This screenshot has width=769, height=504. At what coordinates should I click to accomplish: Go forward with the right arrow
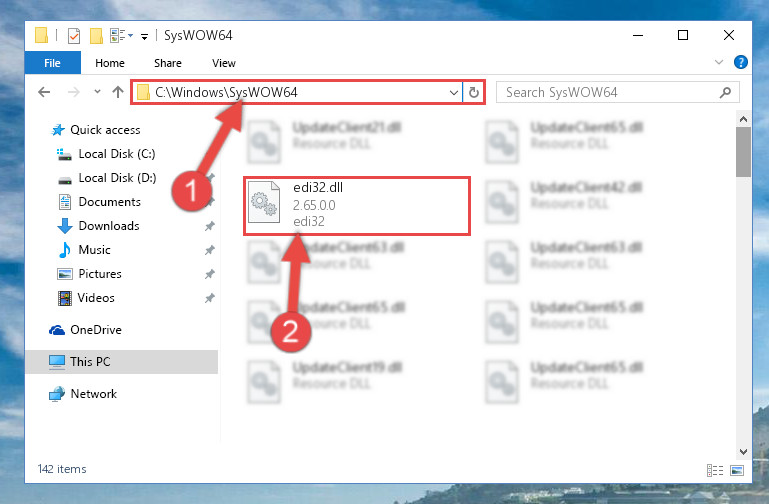point(74,92)
